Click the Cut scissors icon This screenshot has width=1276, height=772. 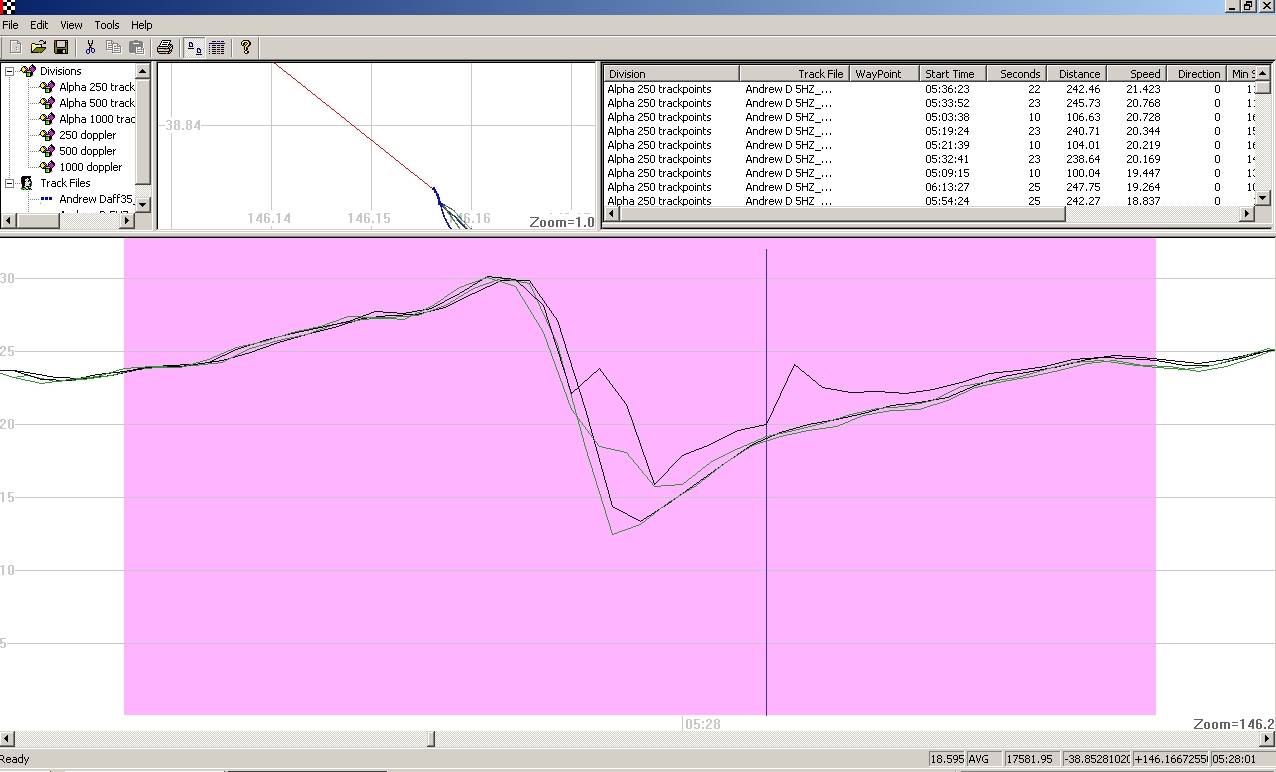90,47
